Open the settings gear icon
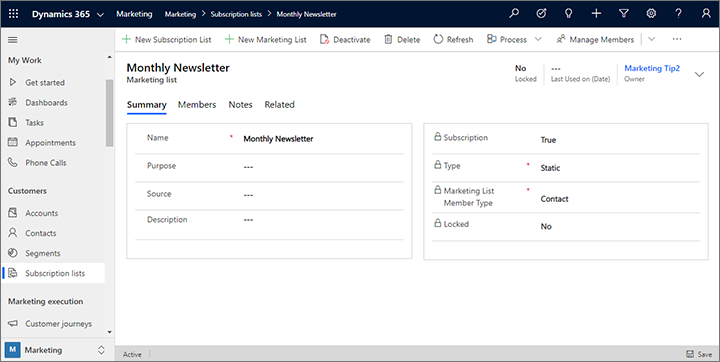 tap(651, 14)
